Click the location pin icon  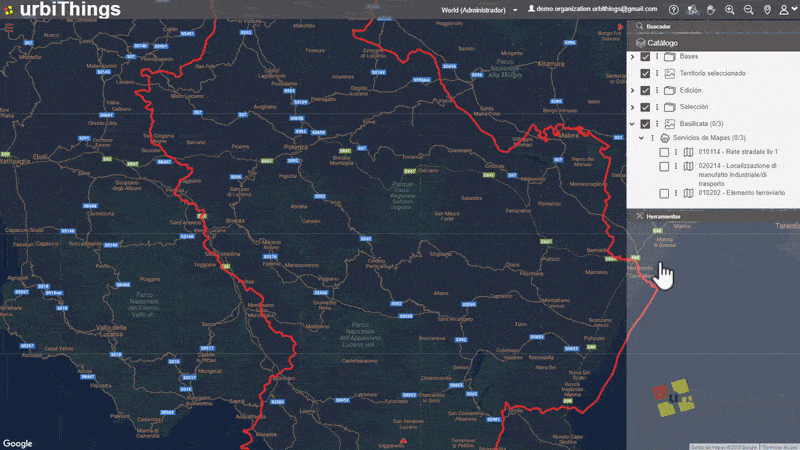click(x=767, y=10)
